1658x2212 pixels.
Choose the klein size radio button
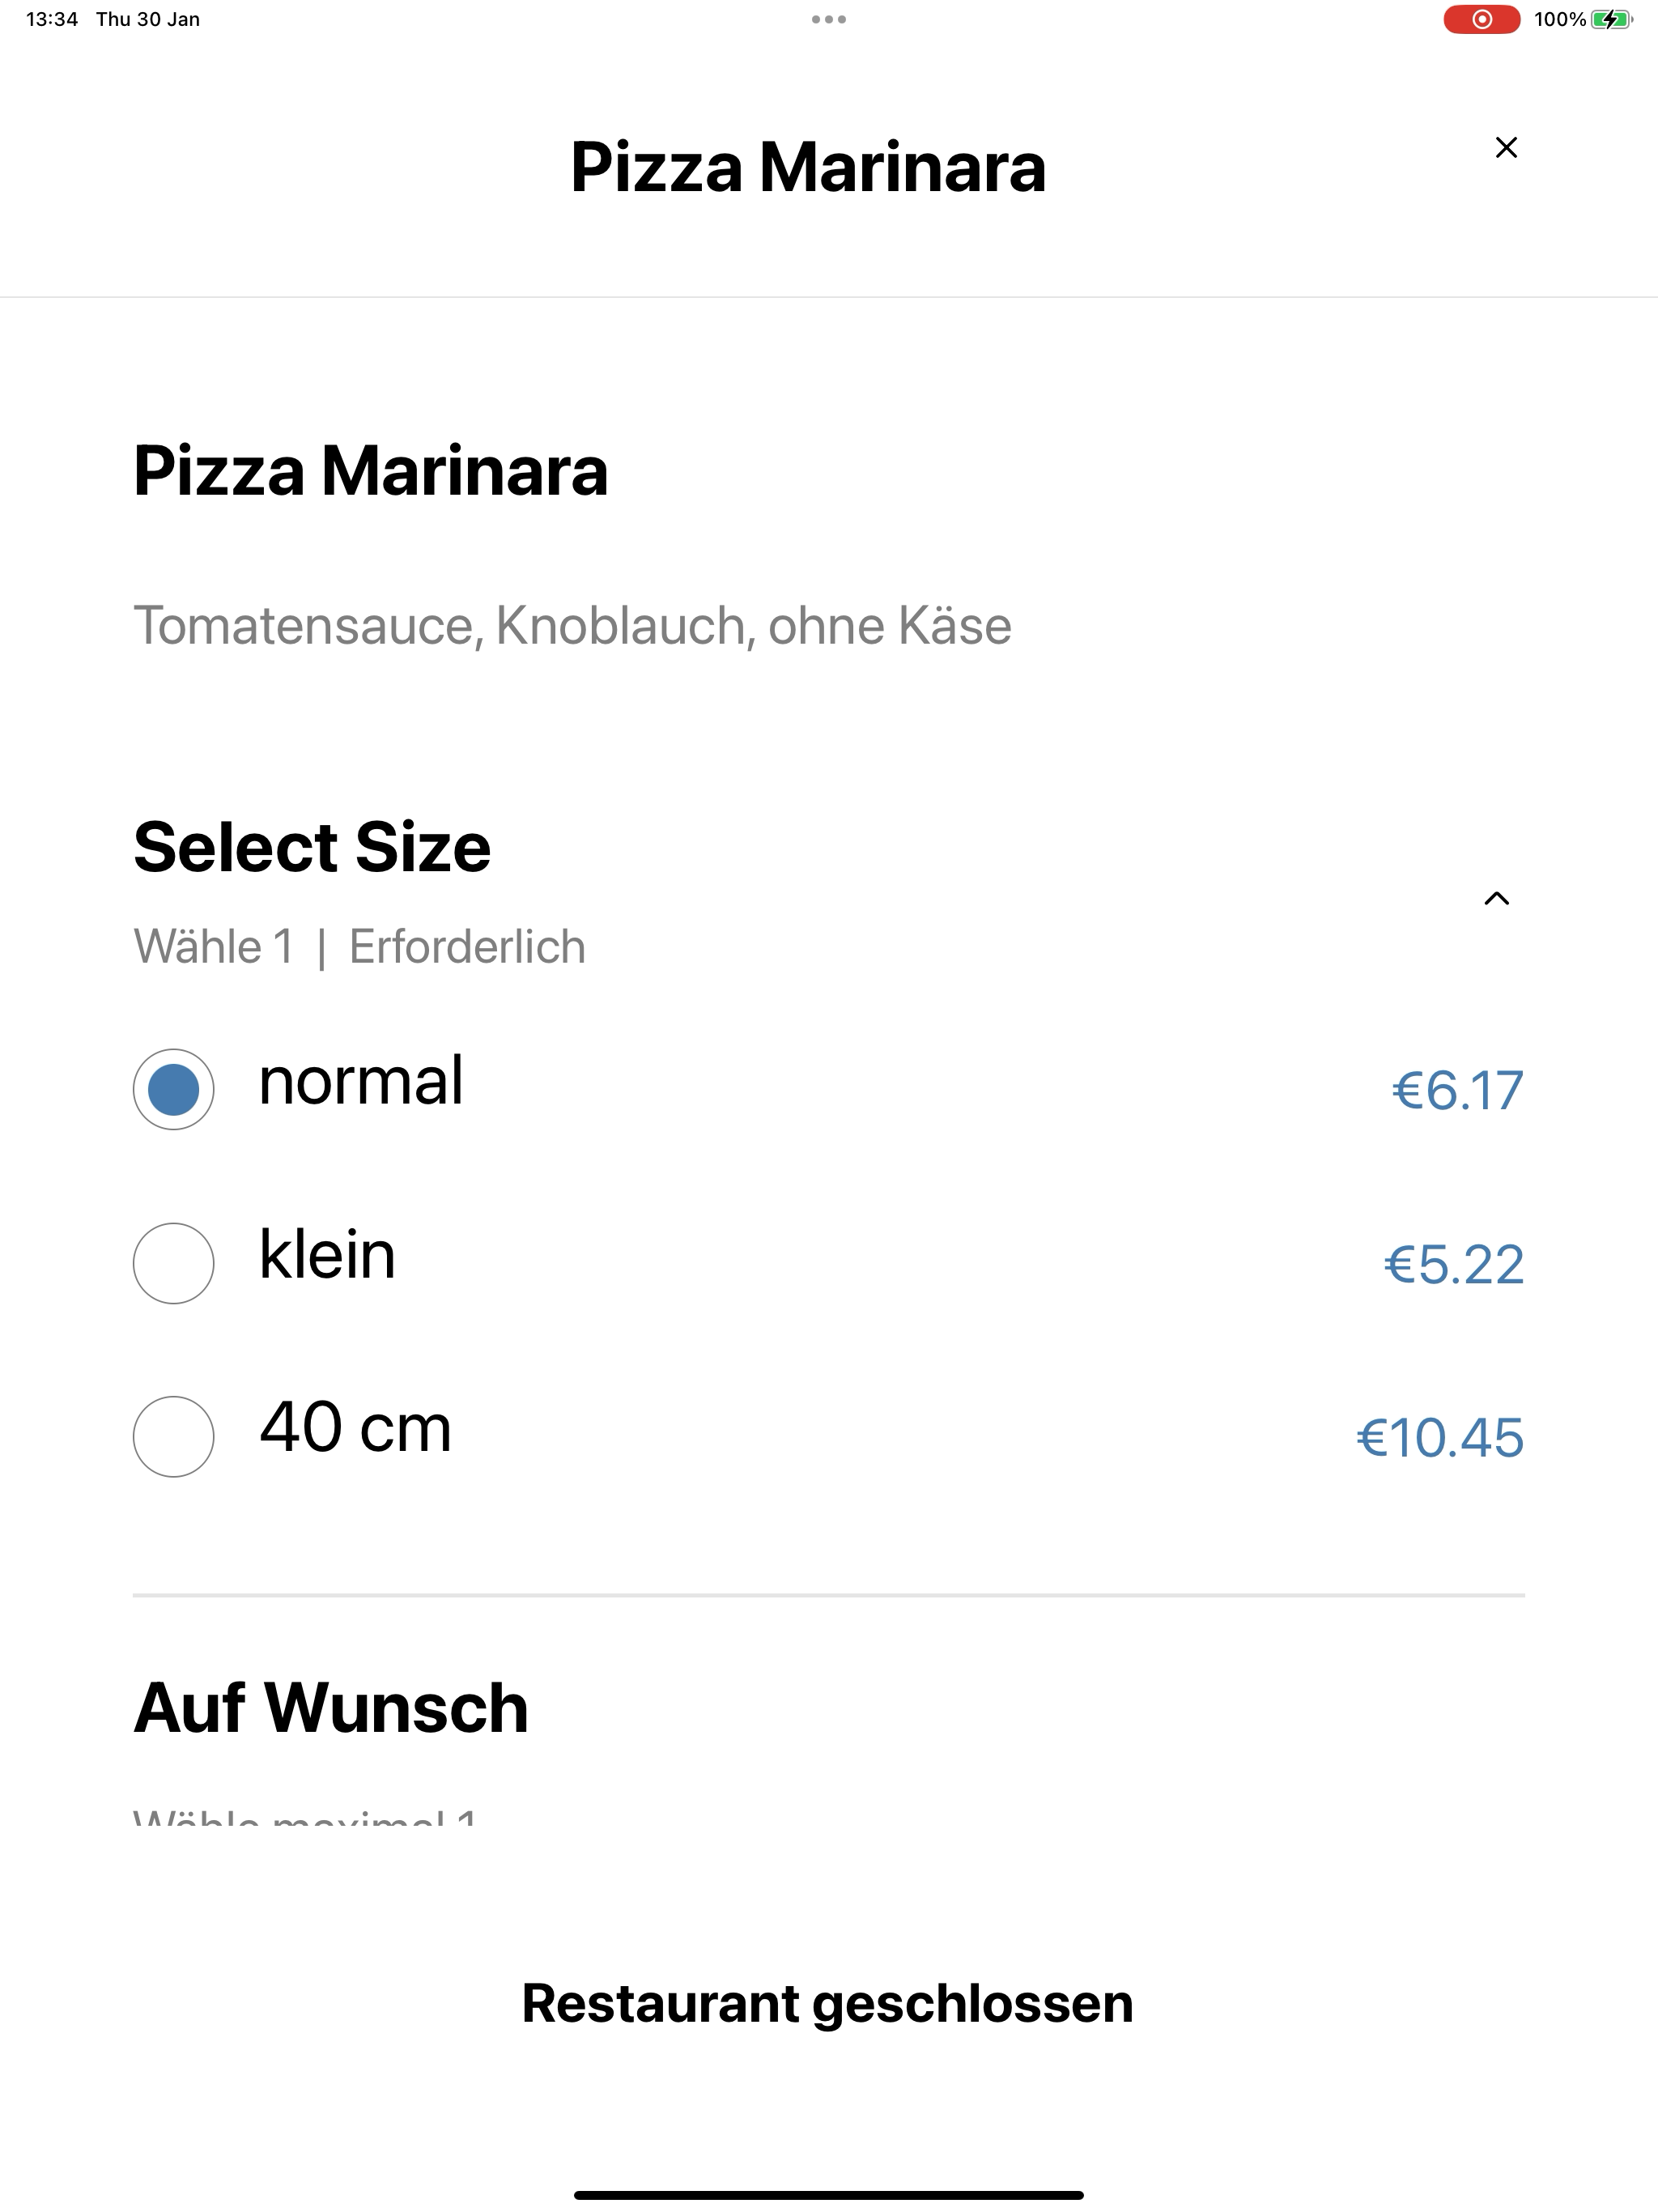173,1263
